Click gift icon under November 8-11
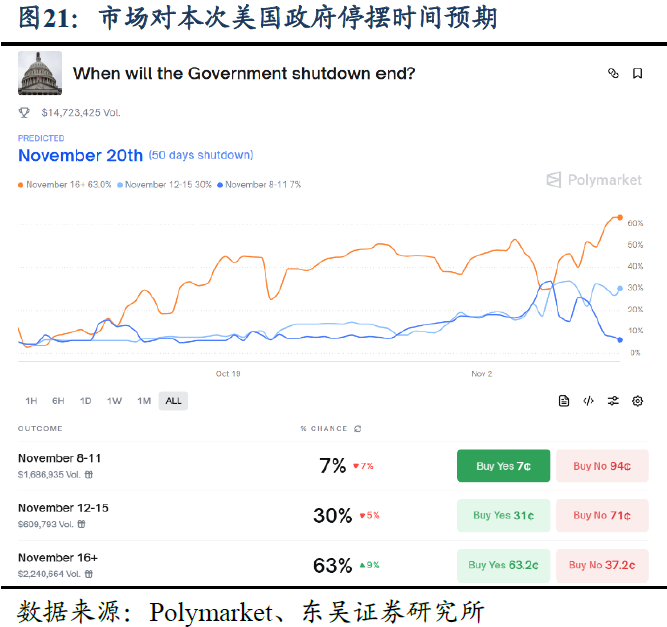 point(85,475)
